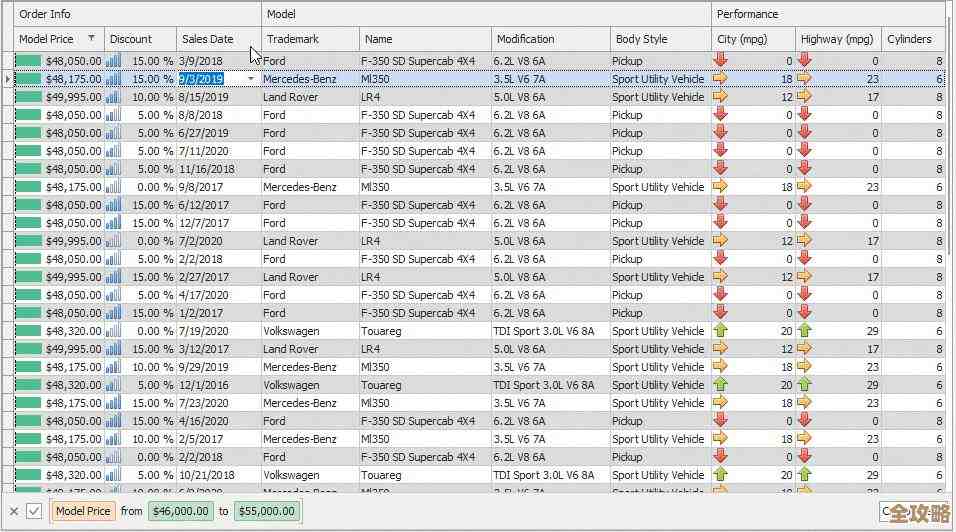
Task: Click the row indicator arrow of selected row
Action: [x=8, y=79]
